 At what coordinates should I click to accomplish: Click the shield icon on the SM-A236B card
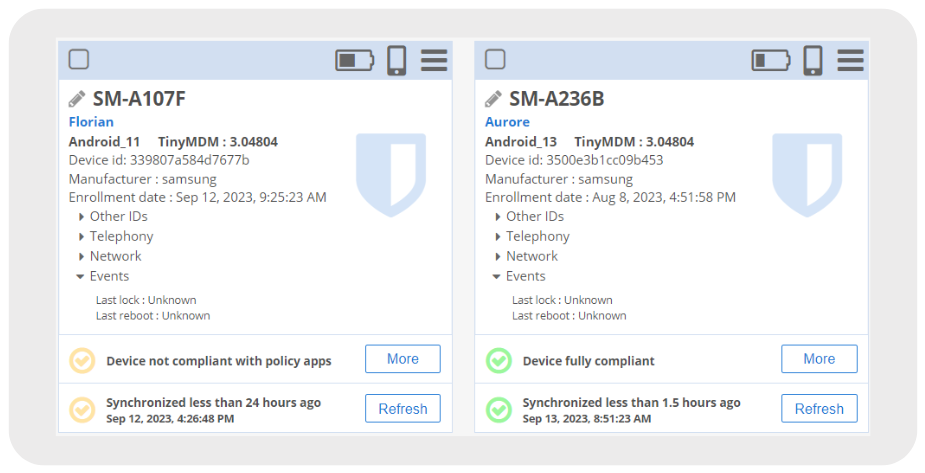point(807,175)
